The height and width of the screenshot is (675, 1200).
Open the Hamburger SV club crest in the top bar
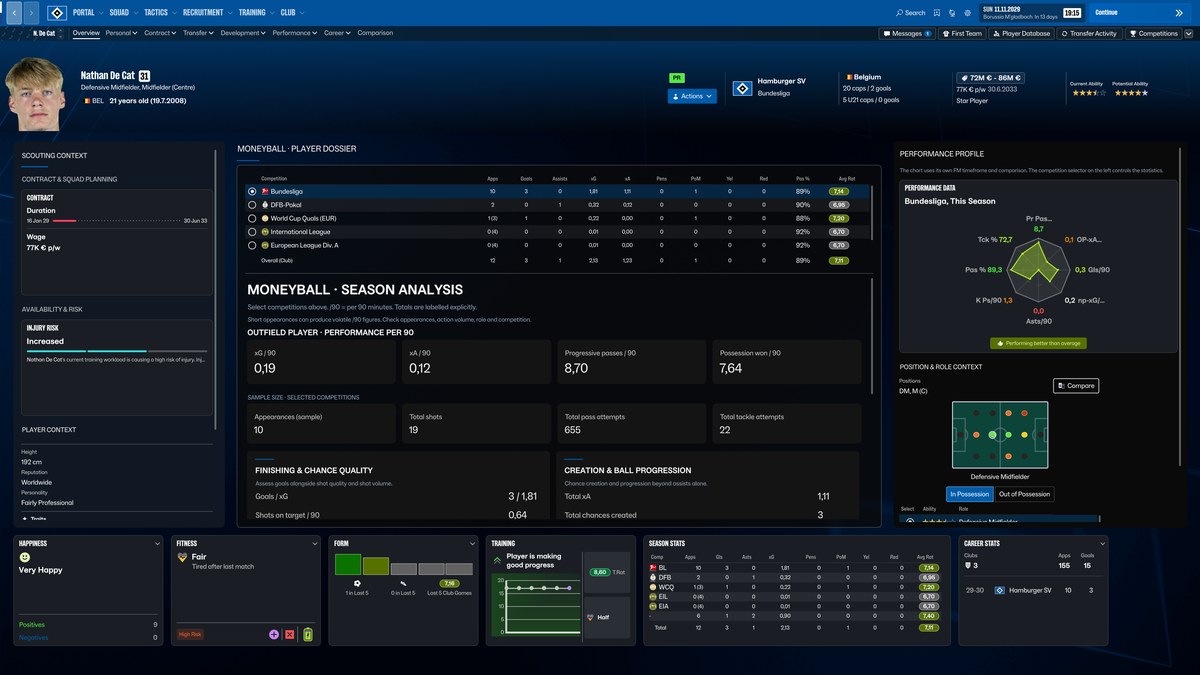57,13
